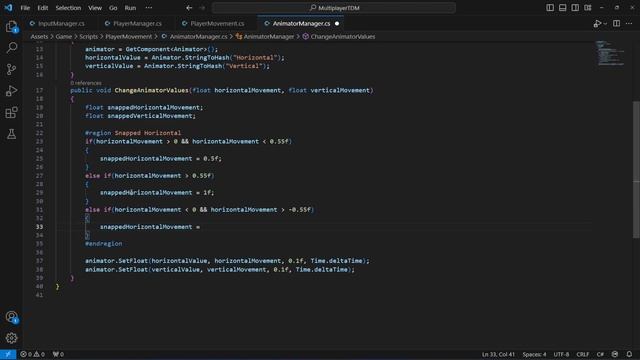
Task: Open ChangeAnimatorValues method breadcrumb
Action: (x=339, y=36)
